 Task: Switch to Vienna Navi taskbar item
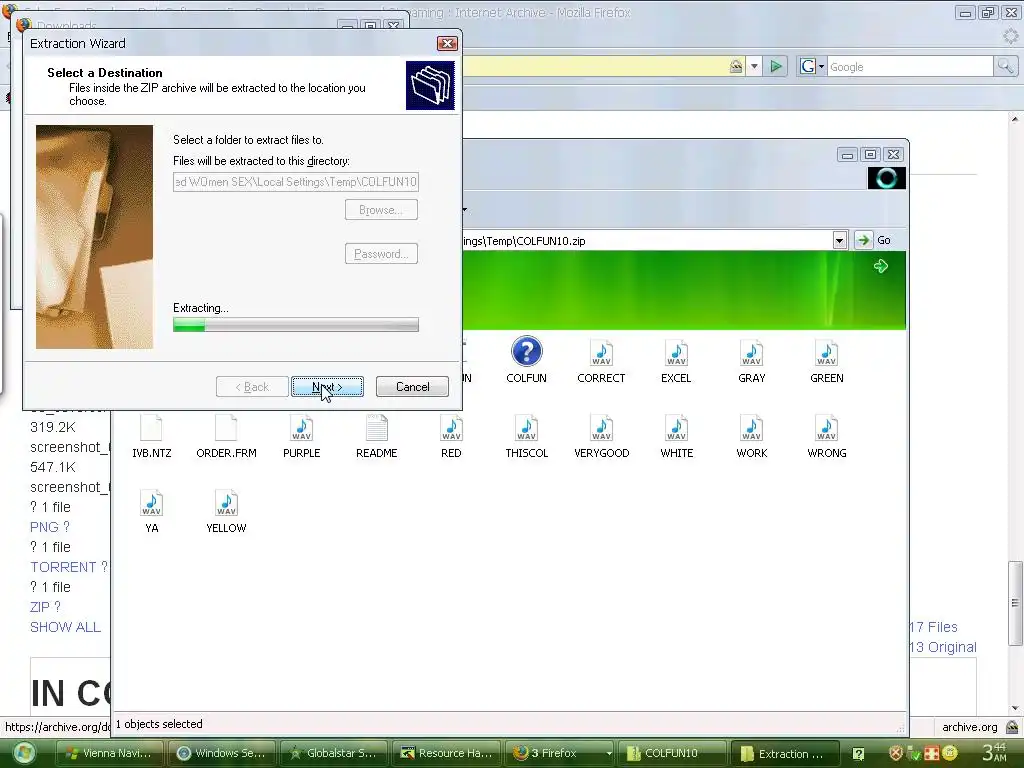[110, 753]
